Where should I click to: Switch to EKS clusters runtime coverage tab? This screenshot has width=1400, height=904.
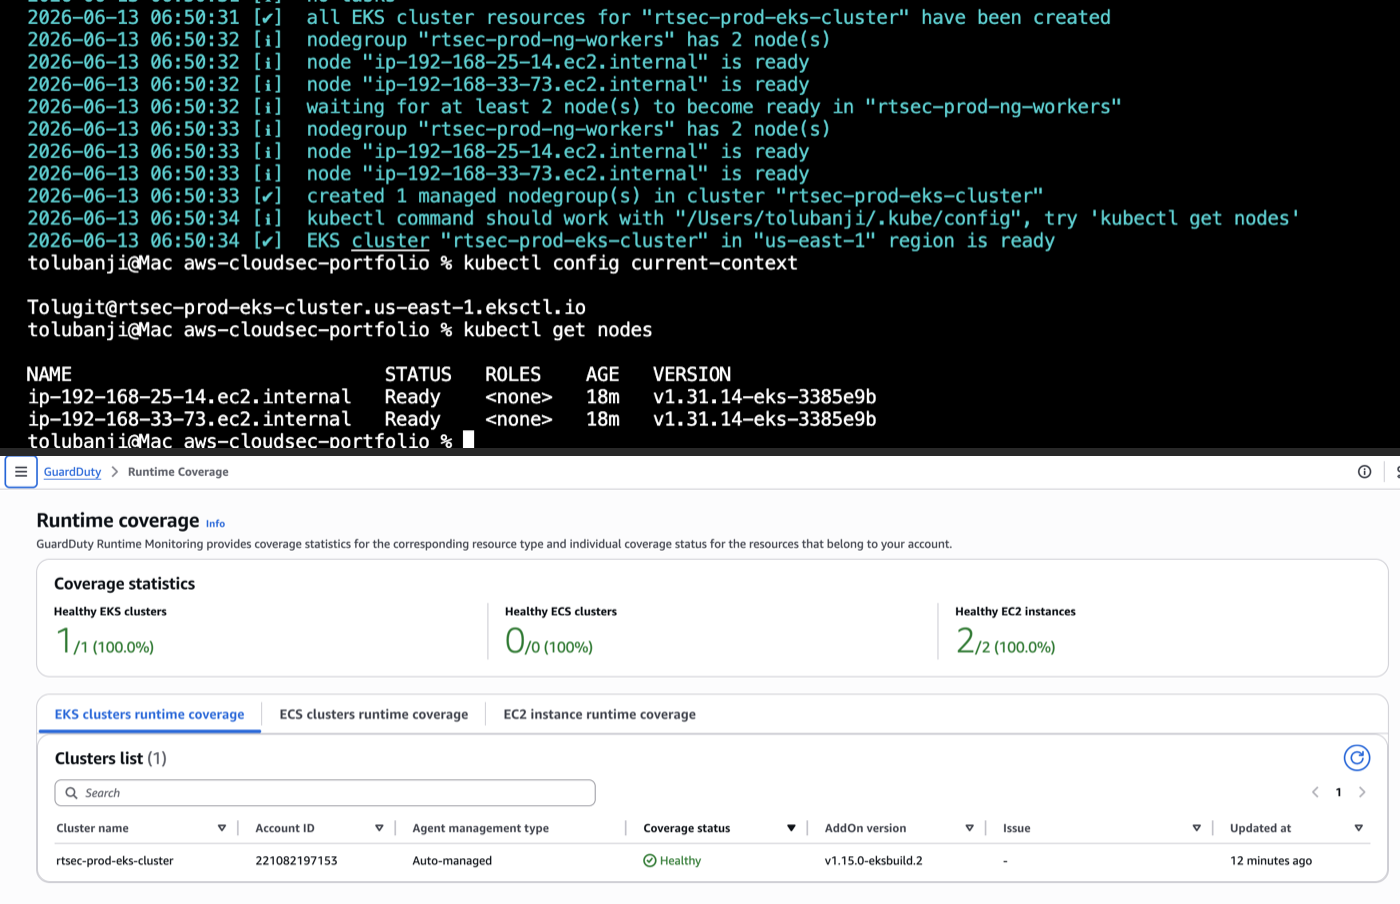pyautogui.click(x=149, y=714)
